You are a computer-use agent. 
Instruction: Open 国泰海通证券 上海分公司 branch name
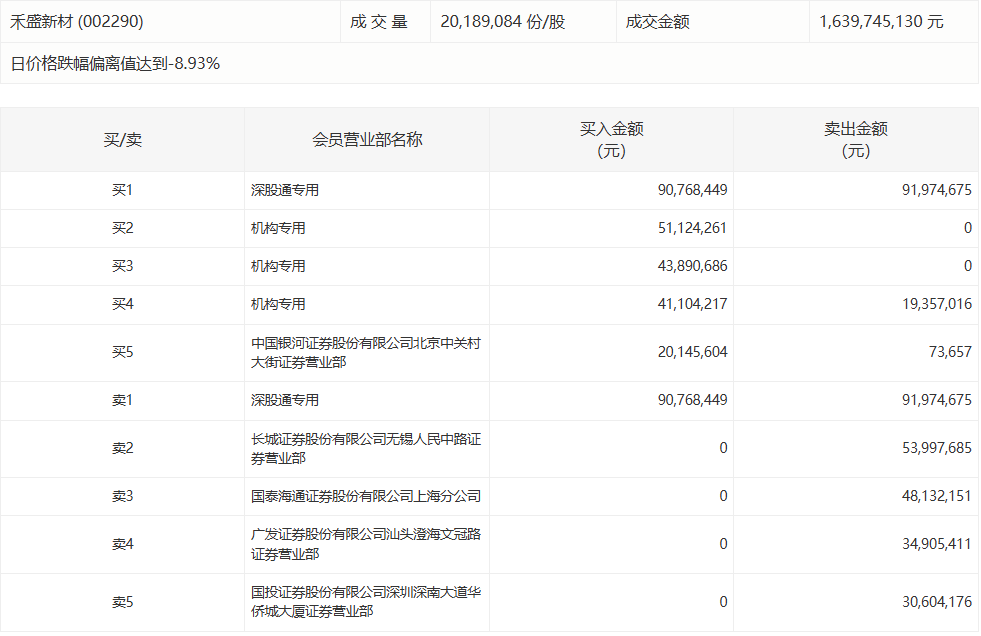pyautogui.click(x=366, y=496)
